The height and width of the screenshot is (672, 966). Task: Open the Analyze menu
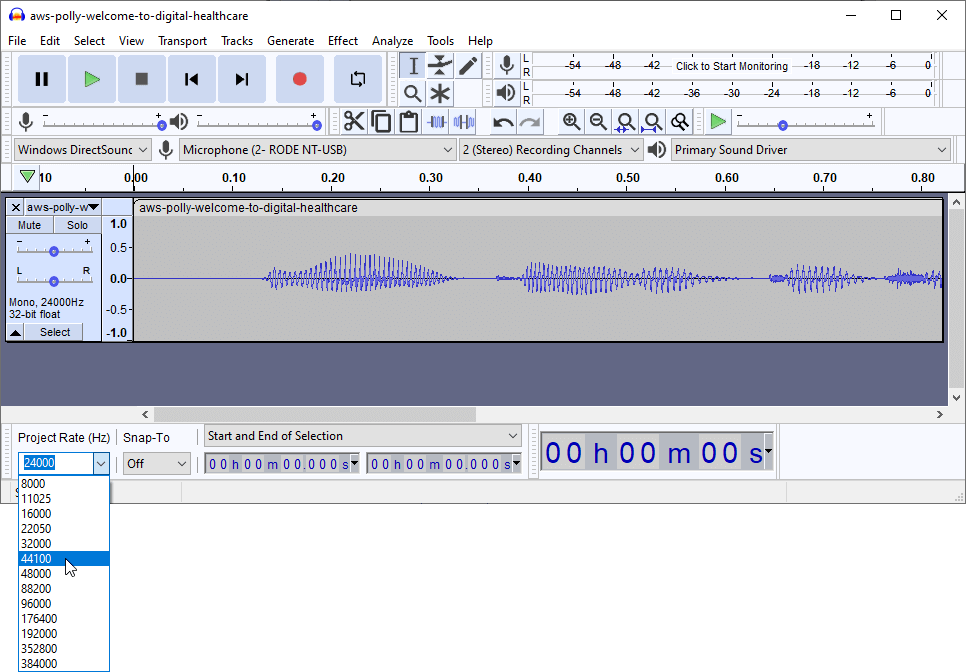[392, 41]
